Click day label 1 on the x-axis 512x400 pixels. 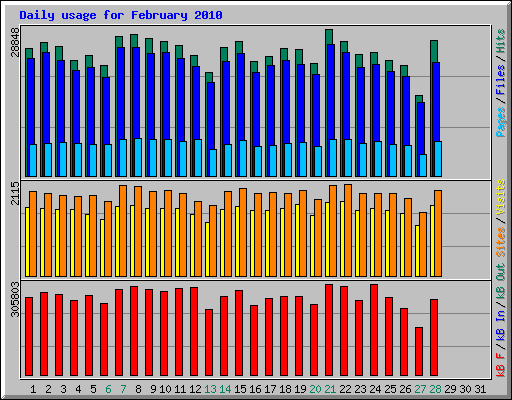coord(33,389)
